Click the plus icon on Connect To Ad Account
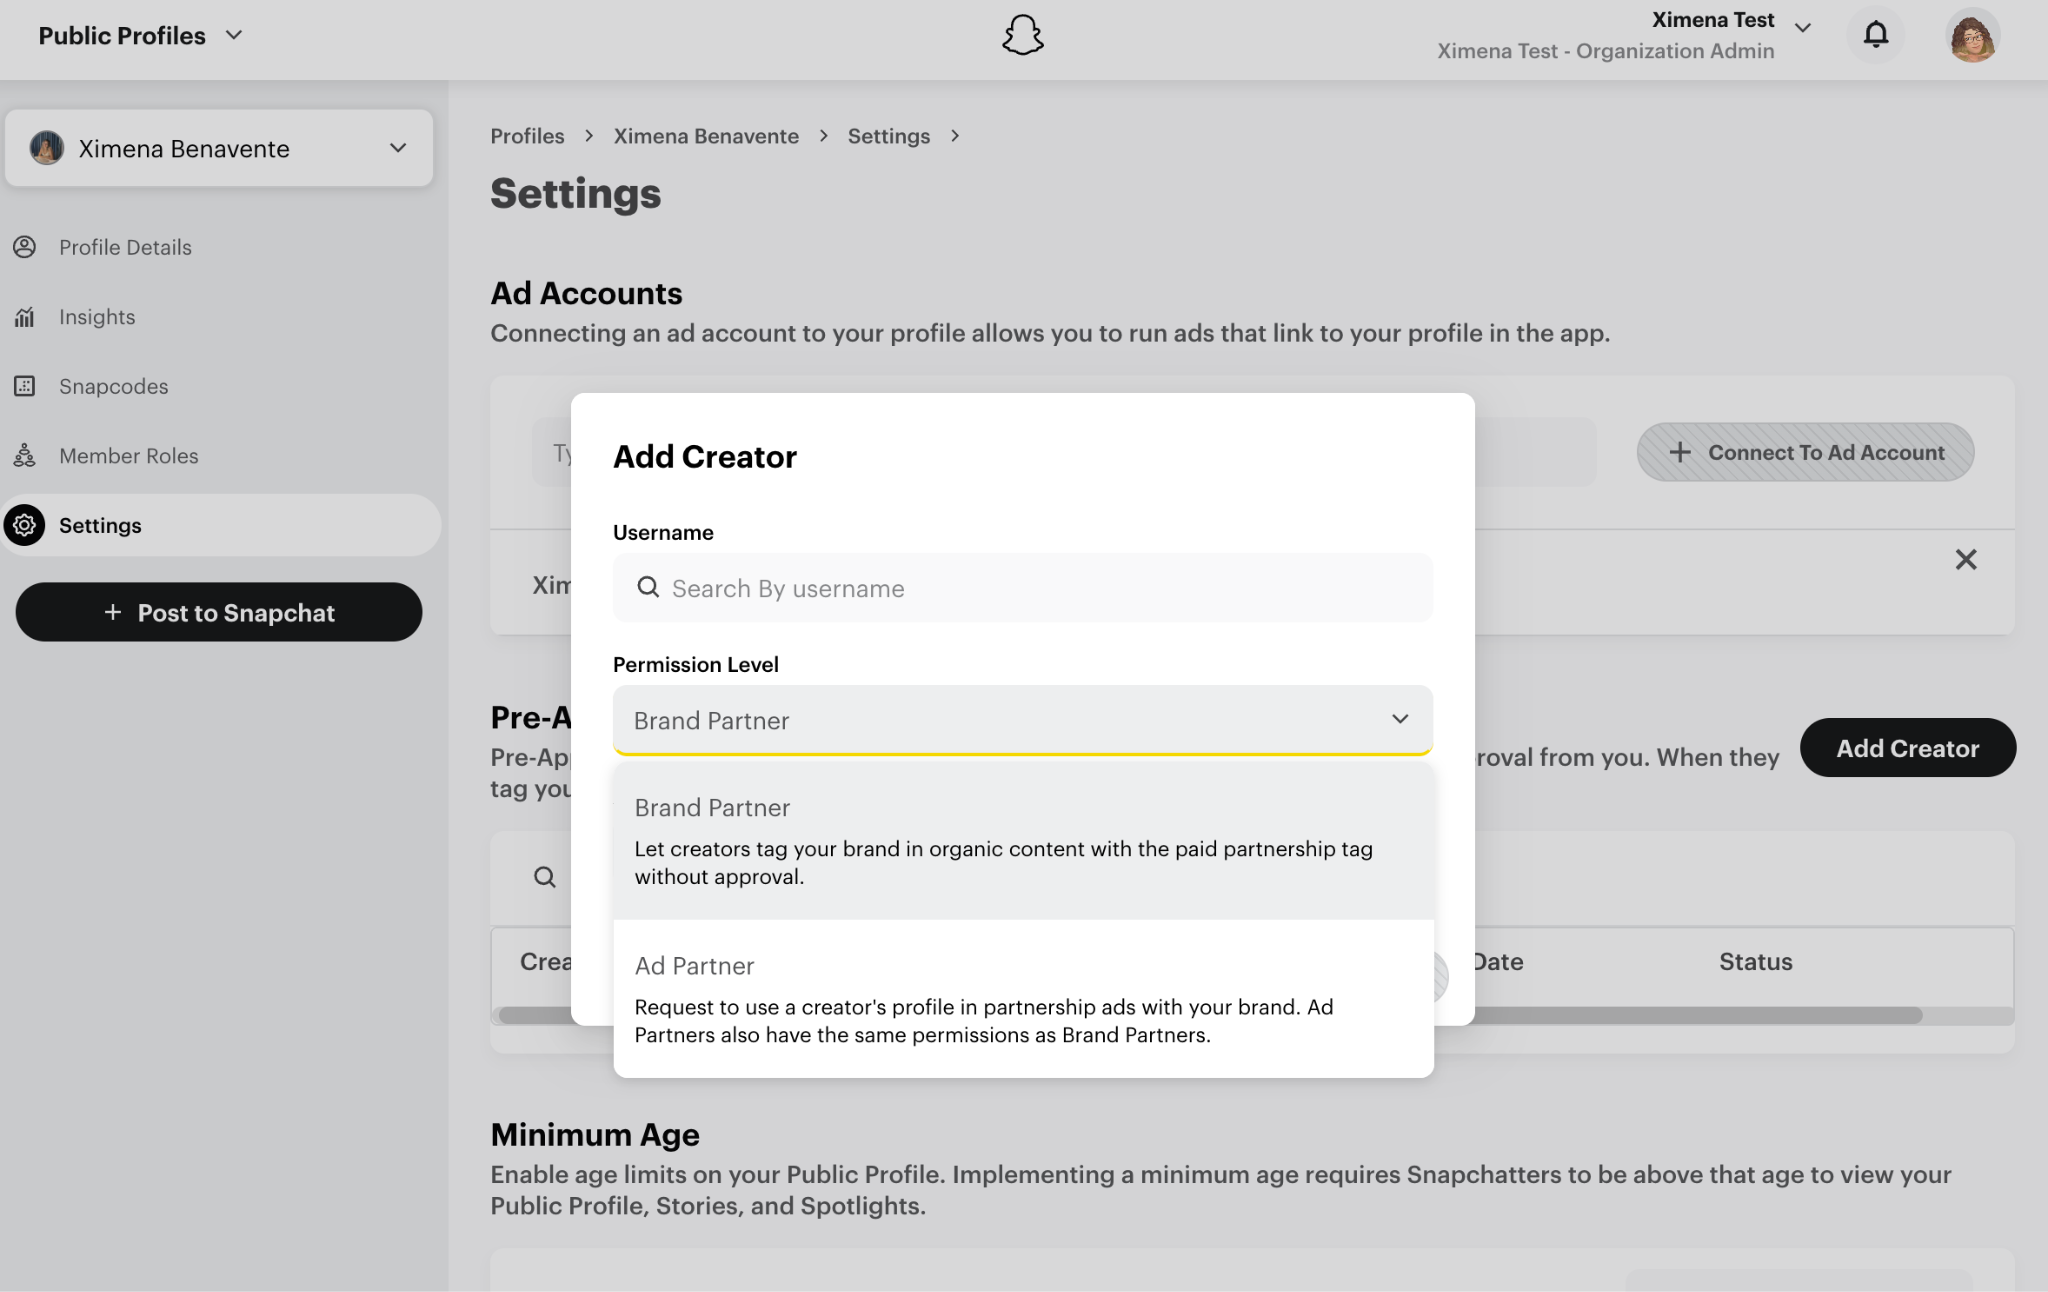2048x1292 pixels. [1680, 452]
